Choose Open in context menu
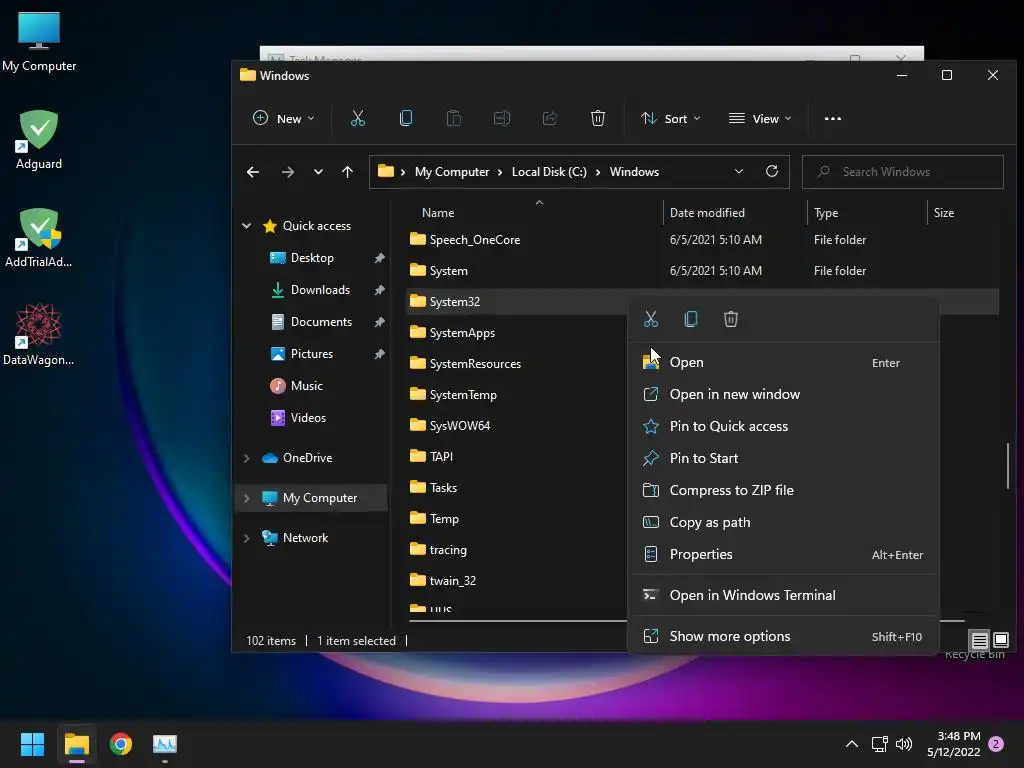The image size is (1024, 768). (783, 362)
